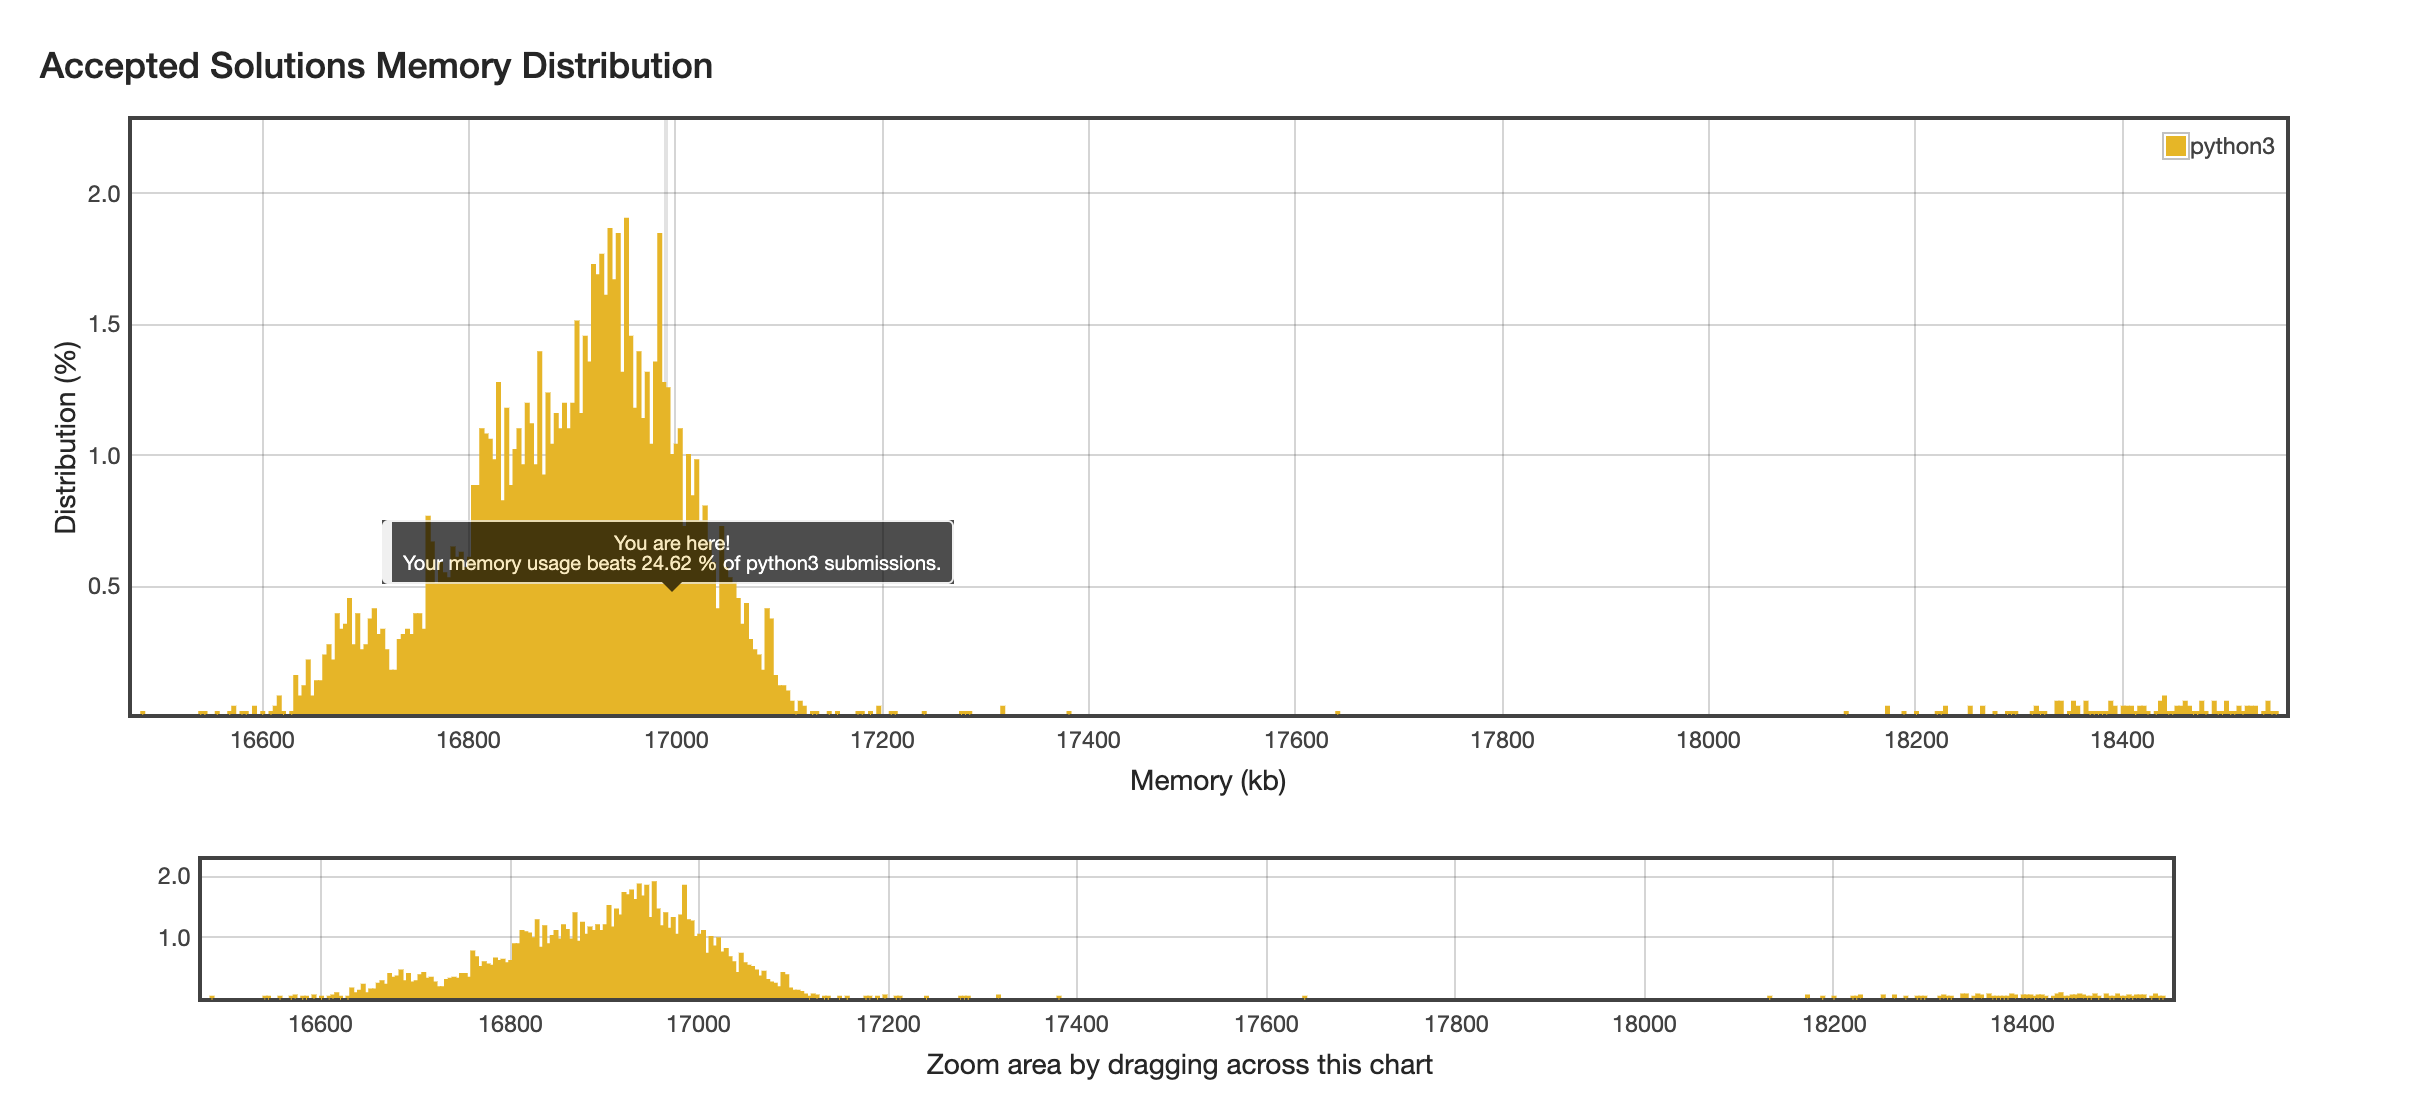Click the python3 legend color swatch
The height and width of the screenshot is (1098, 2422).
[x=2175, y=146]
